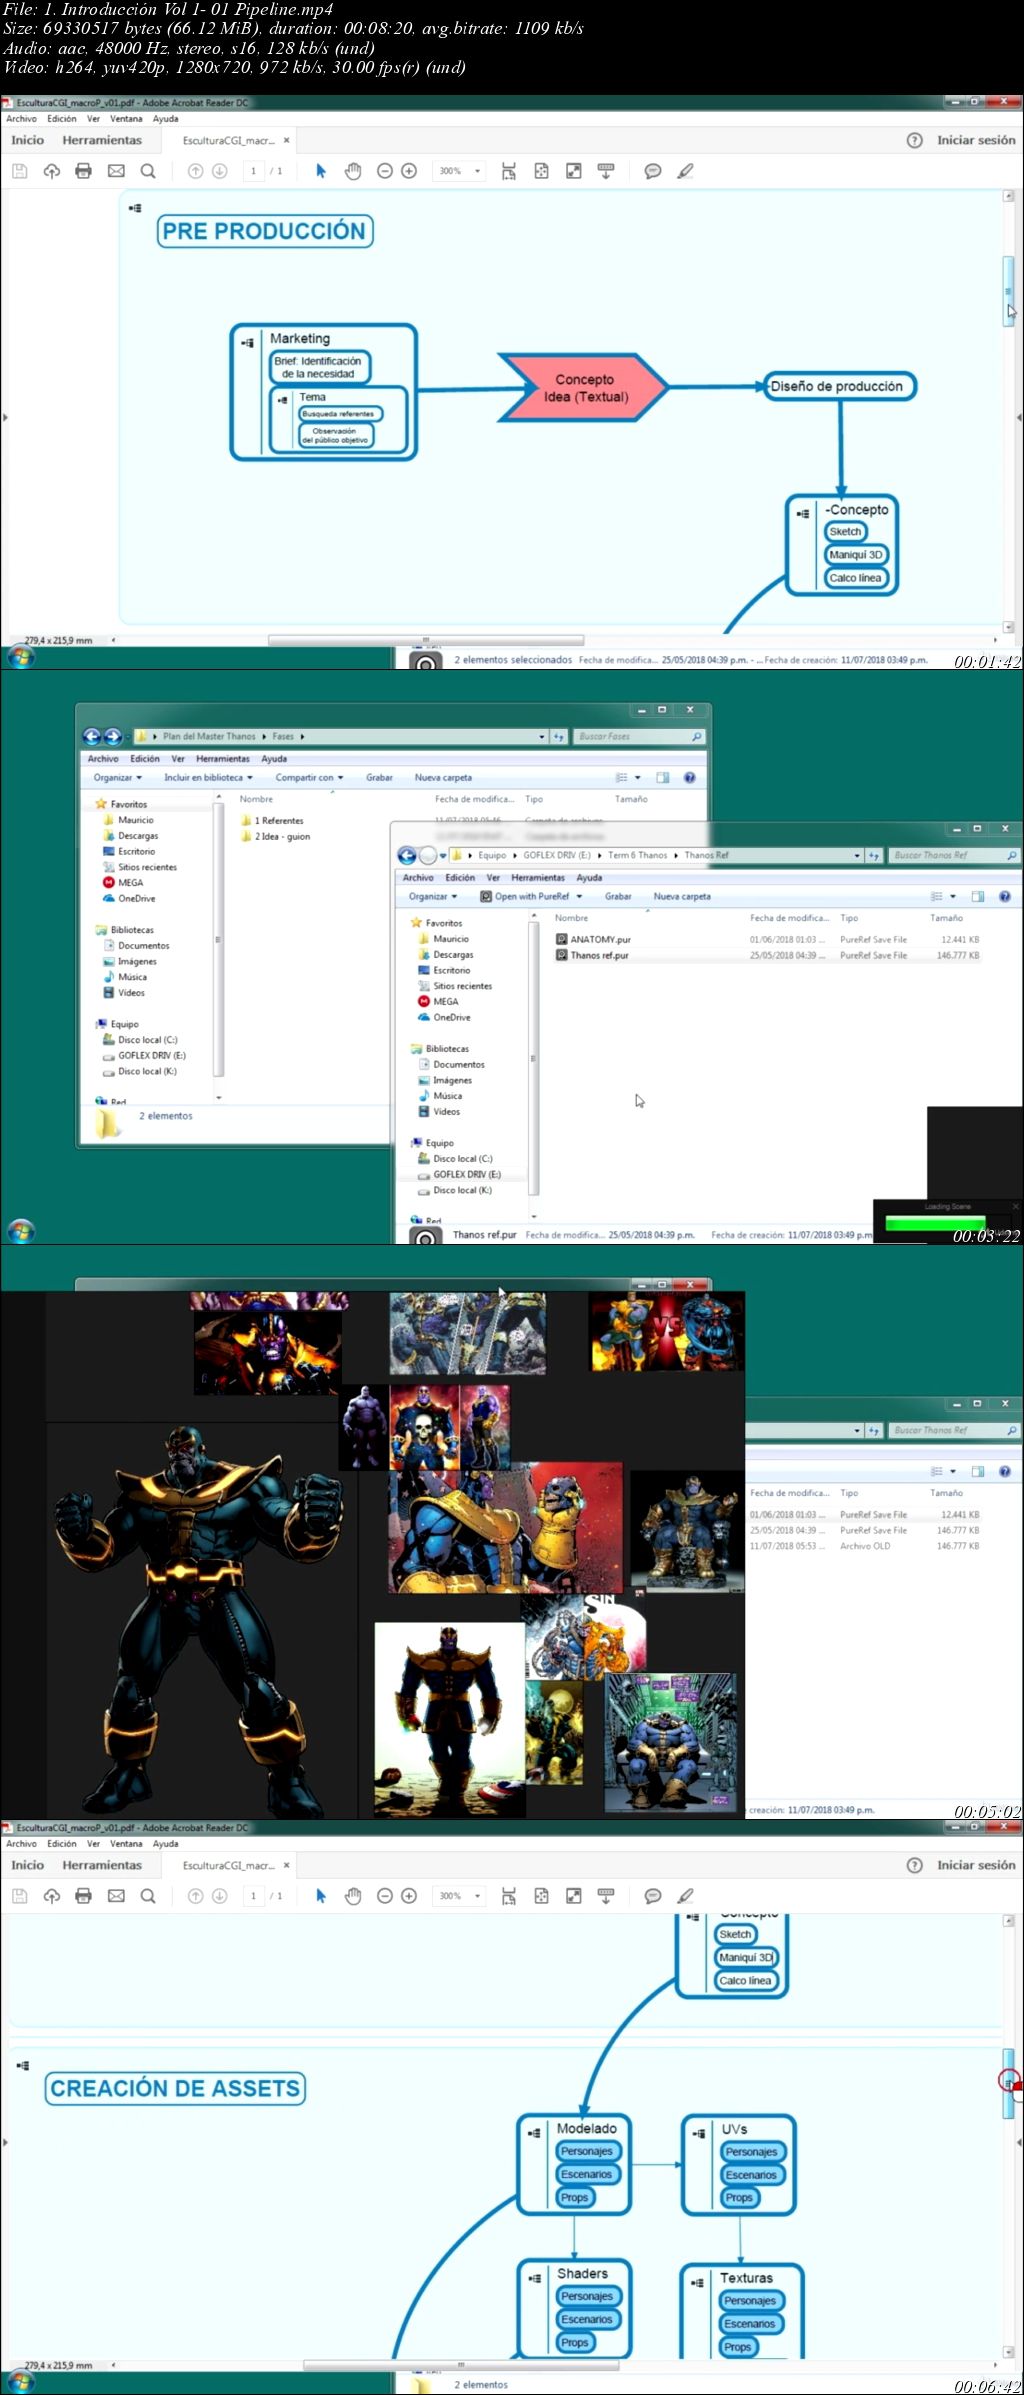The image size is (1024, 2395).
Task: Click Term 6 Thanos breadcrumb, window under Fases
Action: 637,855
